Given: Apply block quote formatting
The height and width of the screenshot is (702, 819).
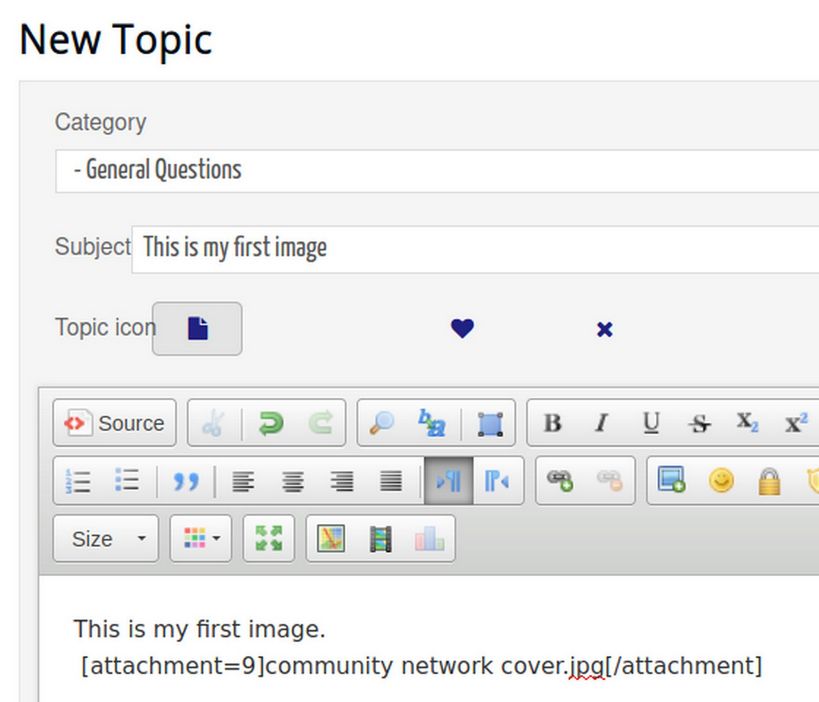Looking at the screenshot, I should point(186,482).
